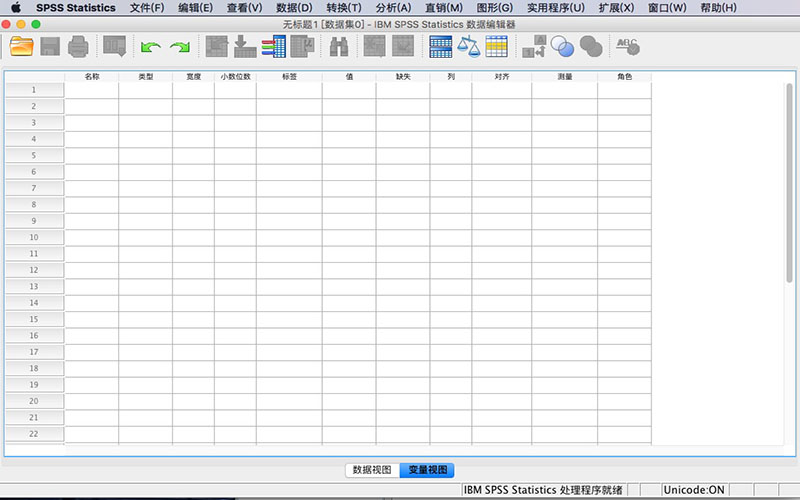Open the Variables info icon
800x500 pixels.
click(274, 46)
